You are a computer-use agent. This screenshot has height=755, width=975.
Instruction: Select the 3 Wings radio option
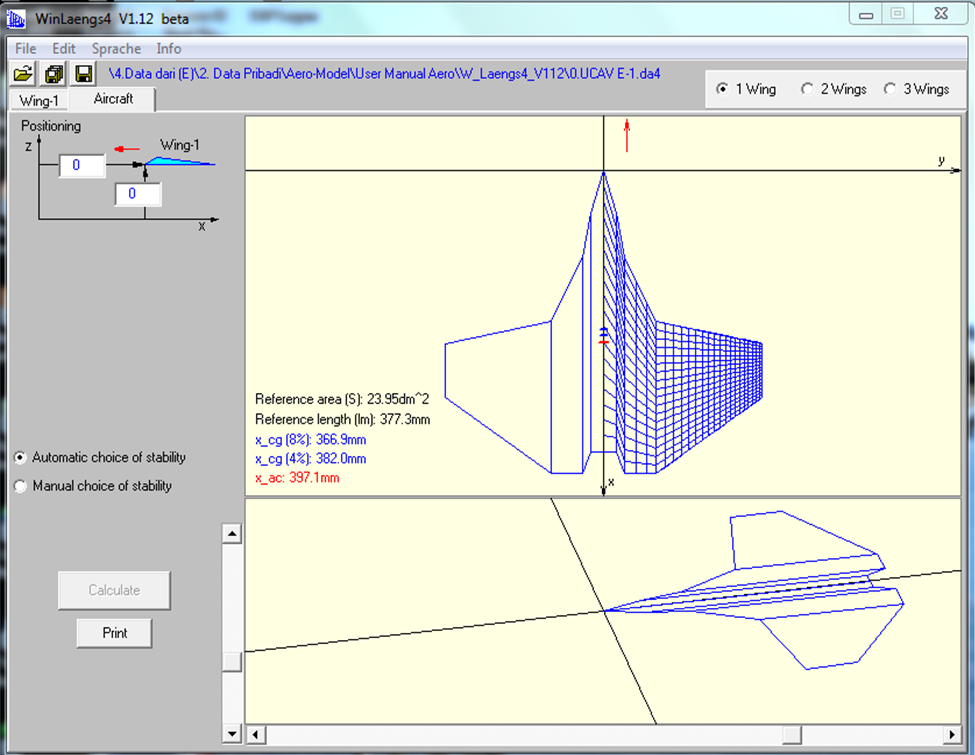(917, 89)
